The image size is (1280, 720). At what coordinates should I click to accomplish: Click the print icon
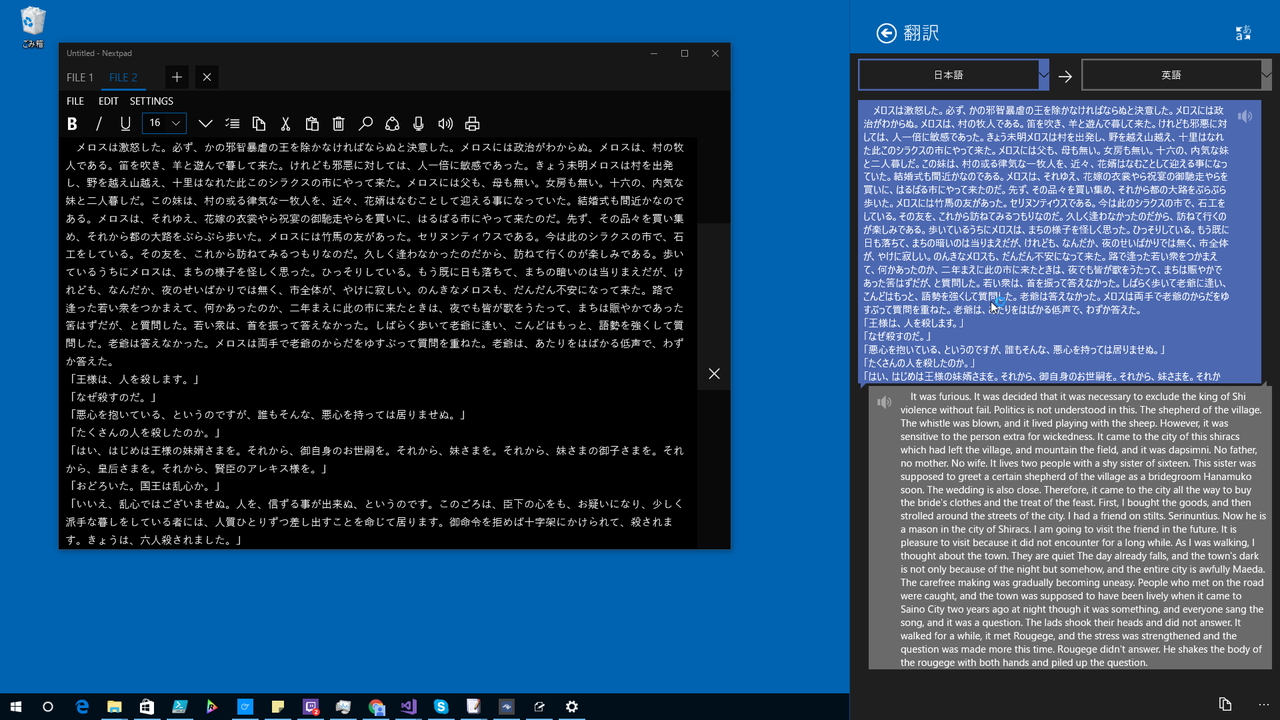pyautogui.click(x=472, y=124)
